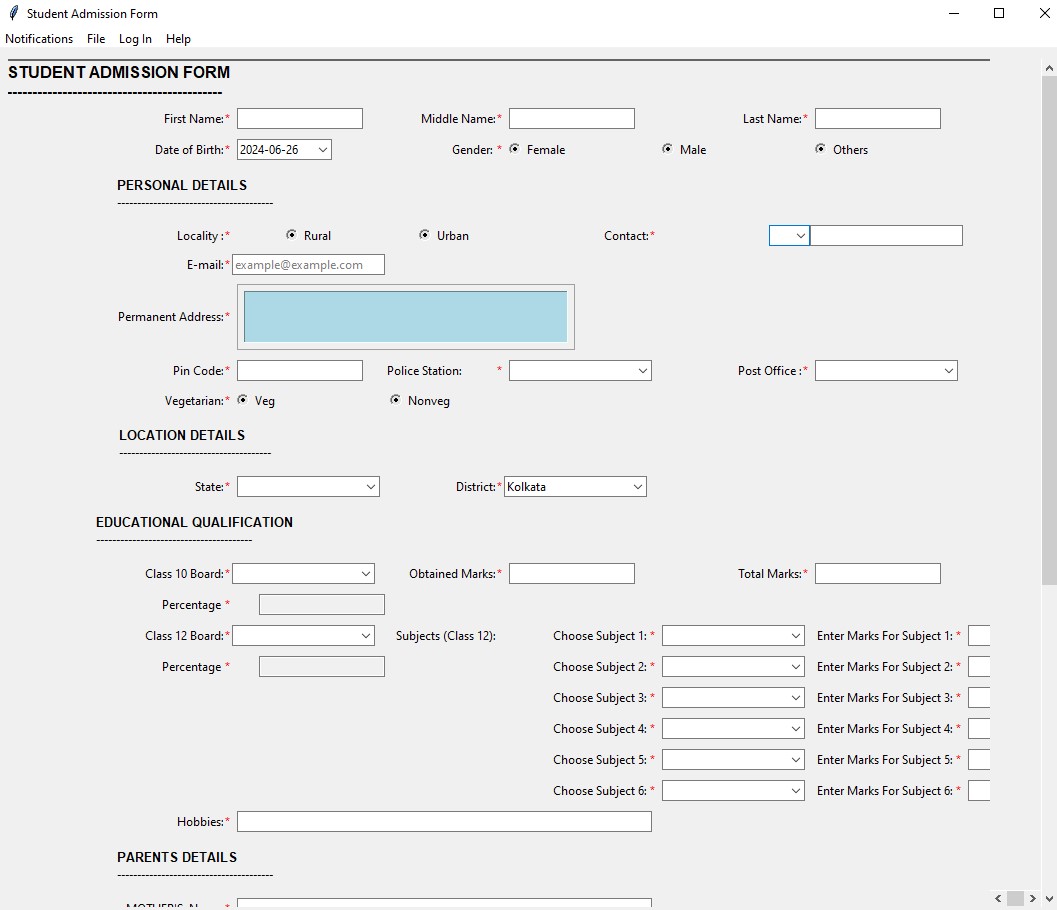Open the Police Station dropdown
The width and height of the screenshot is (1057, 910).
pyautogui.click(x=642, y=371)
